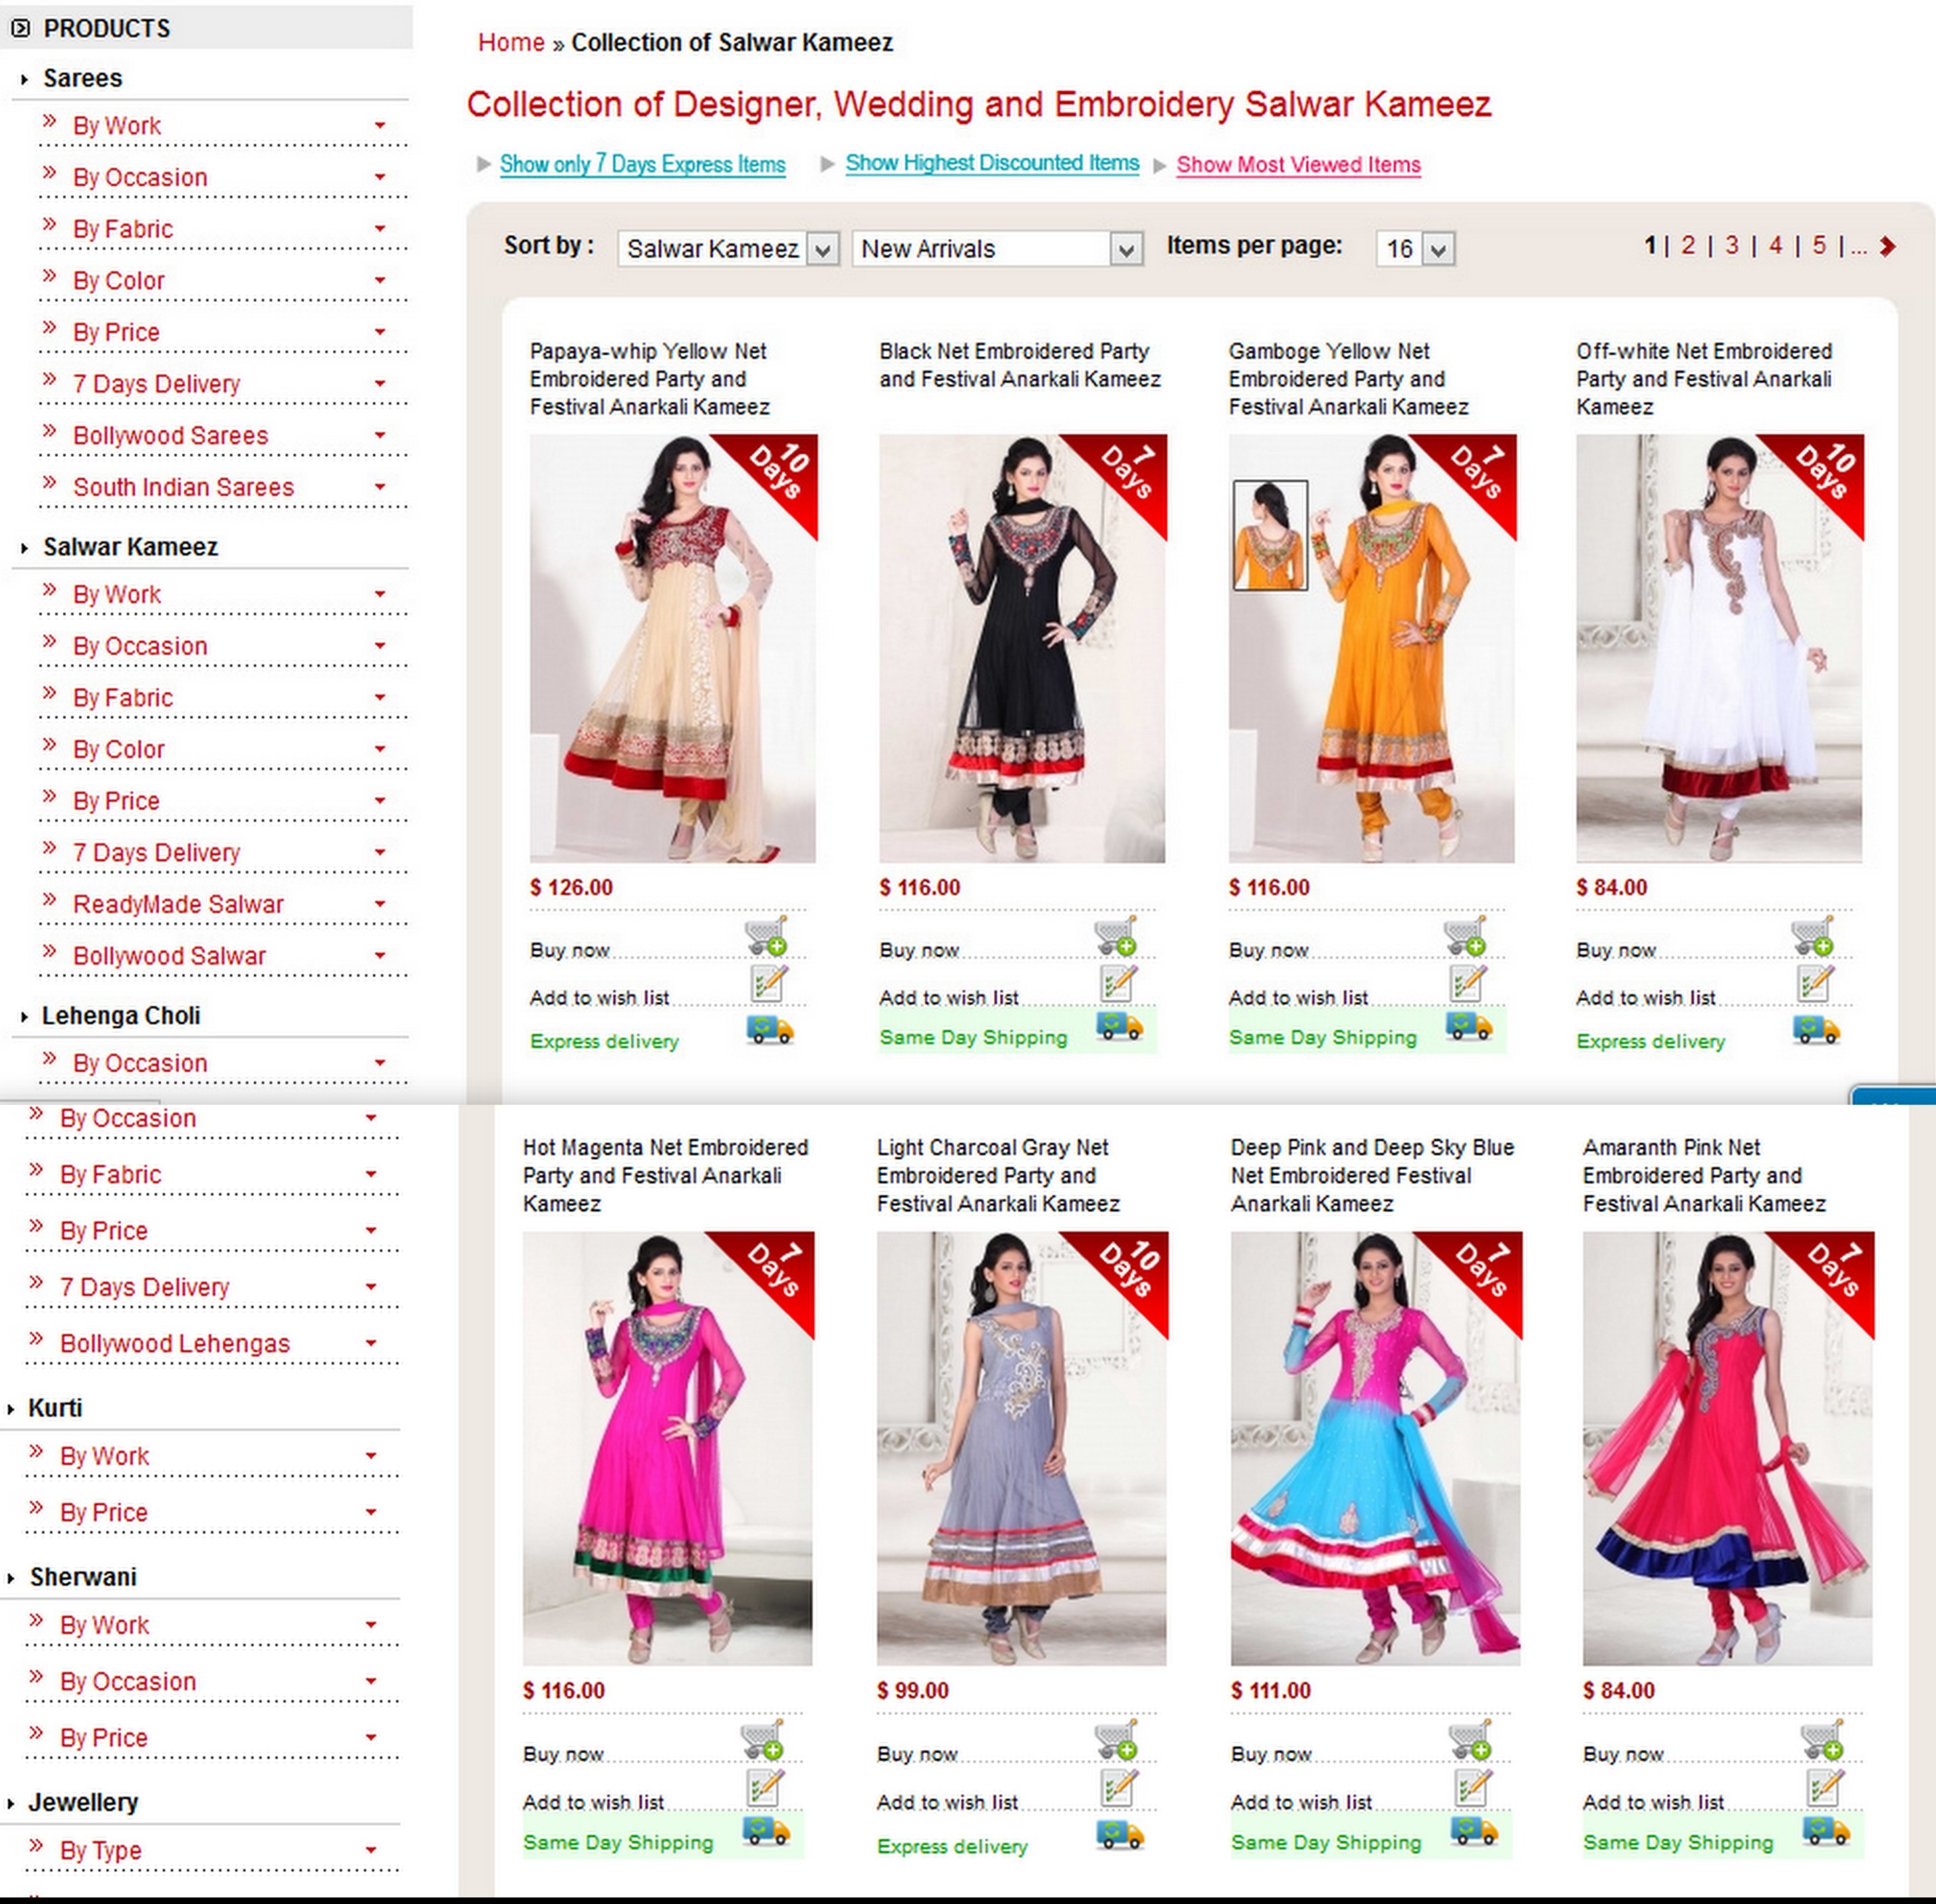Open Sherwani By Occasion item
This screenshot has width=1936, height=1904.
pos(128,1682)
